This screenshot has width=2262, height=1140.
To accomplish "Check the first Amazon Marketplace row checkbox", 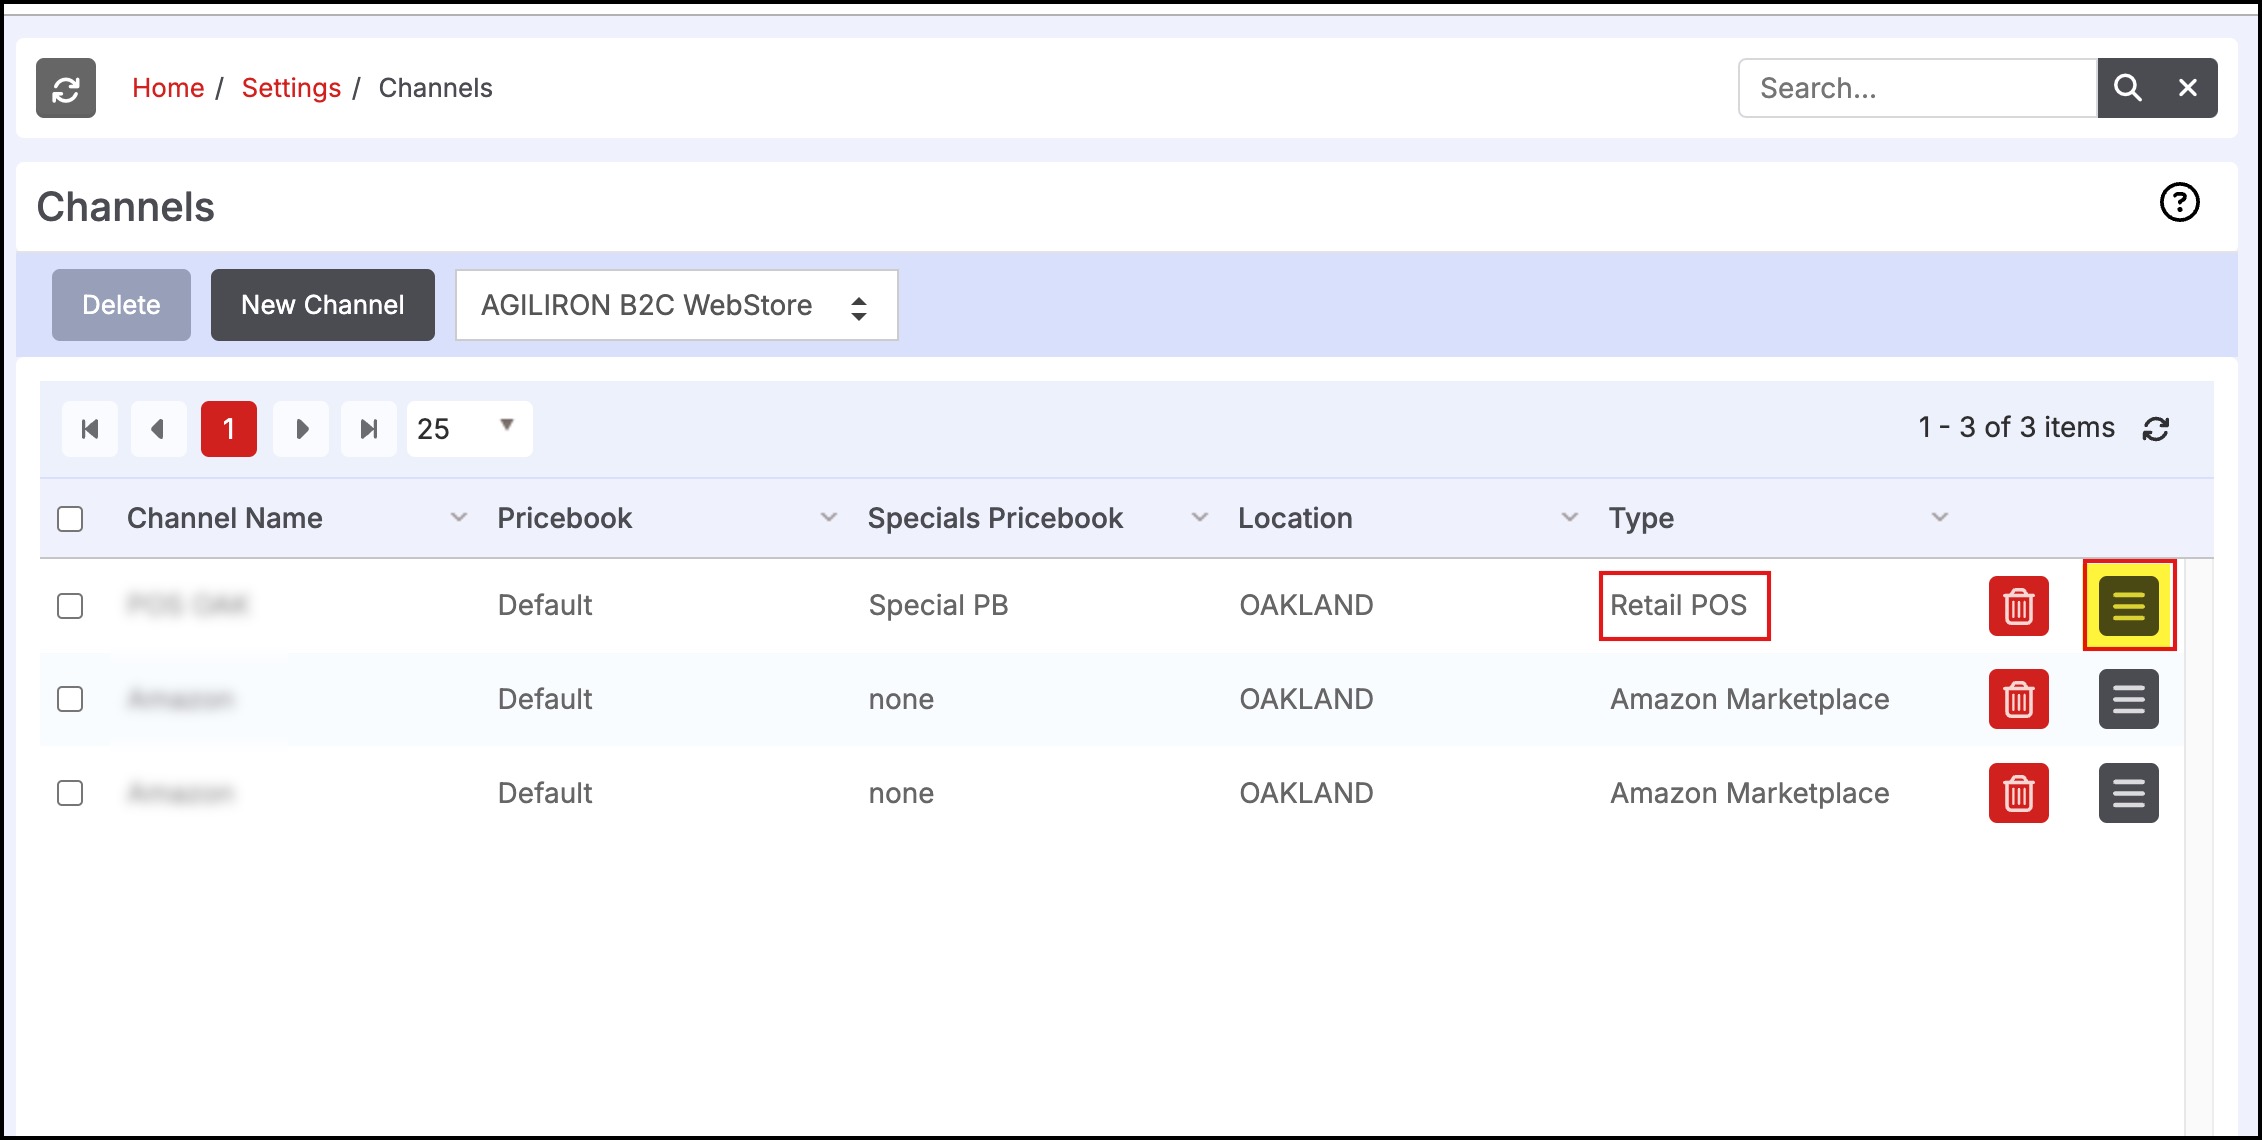I will 70,699.
